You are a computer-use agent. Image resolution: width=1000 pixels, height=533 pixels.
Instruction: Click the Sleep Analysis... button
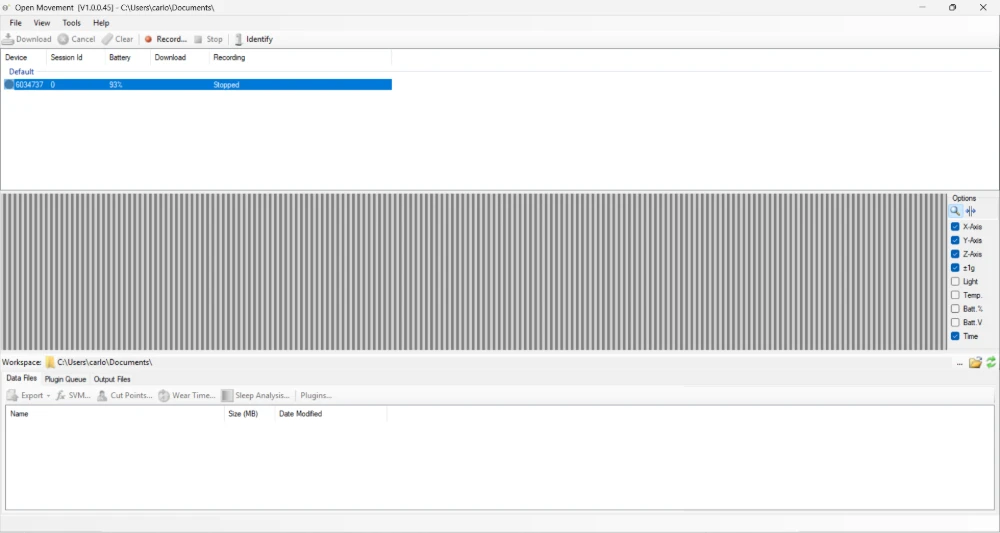click(256, 395)
